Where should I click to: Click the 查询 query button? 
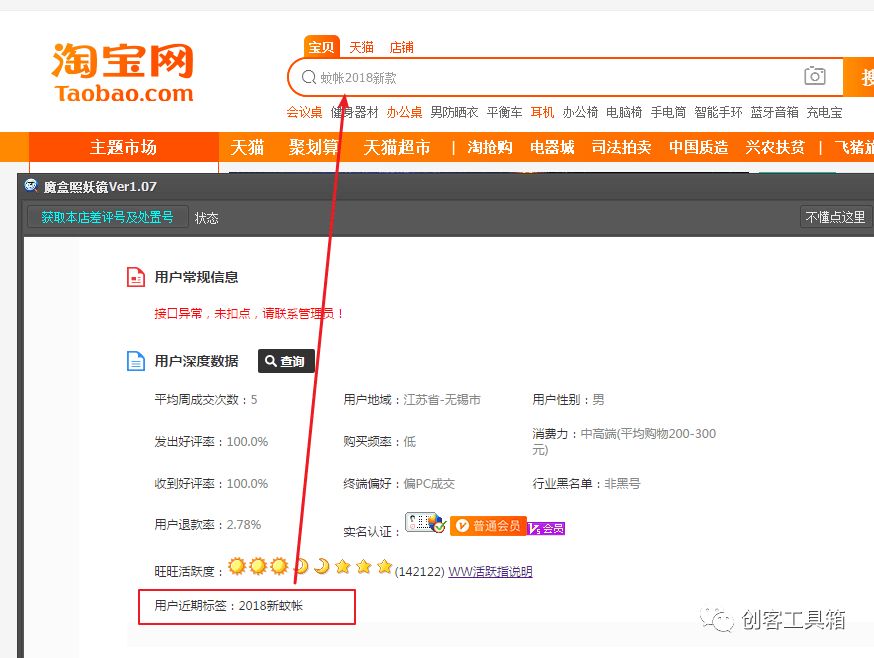pyautogui.click(x=286, y=361)
